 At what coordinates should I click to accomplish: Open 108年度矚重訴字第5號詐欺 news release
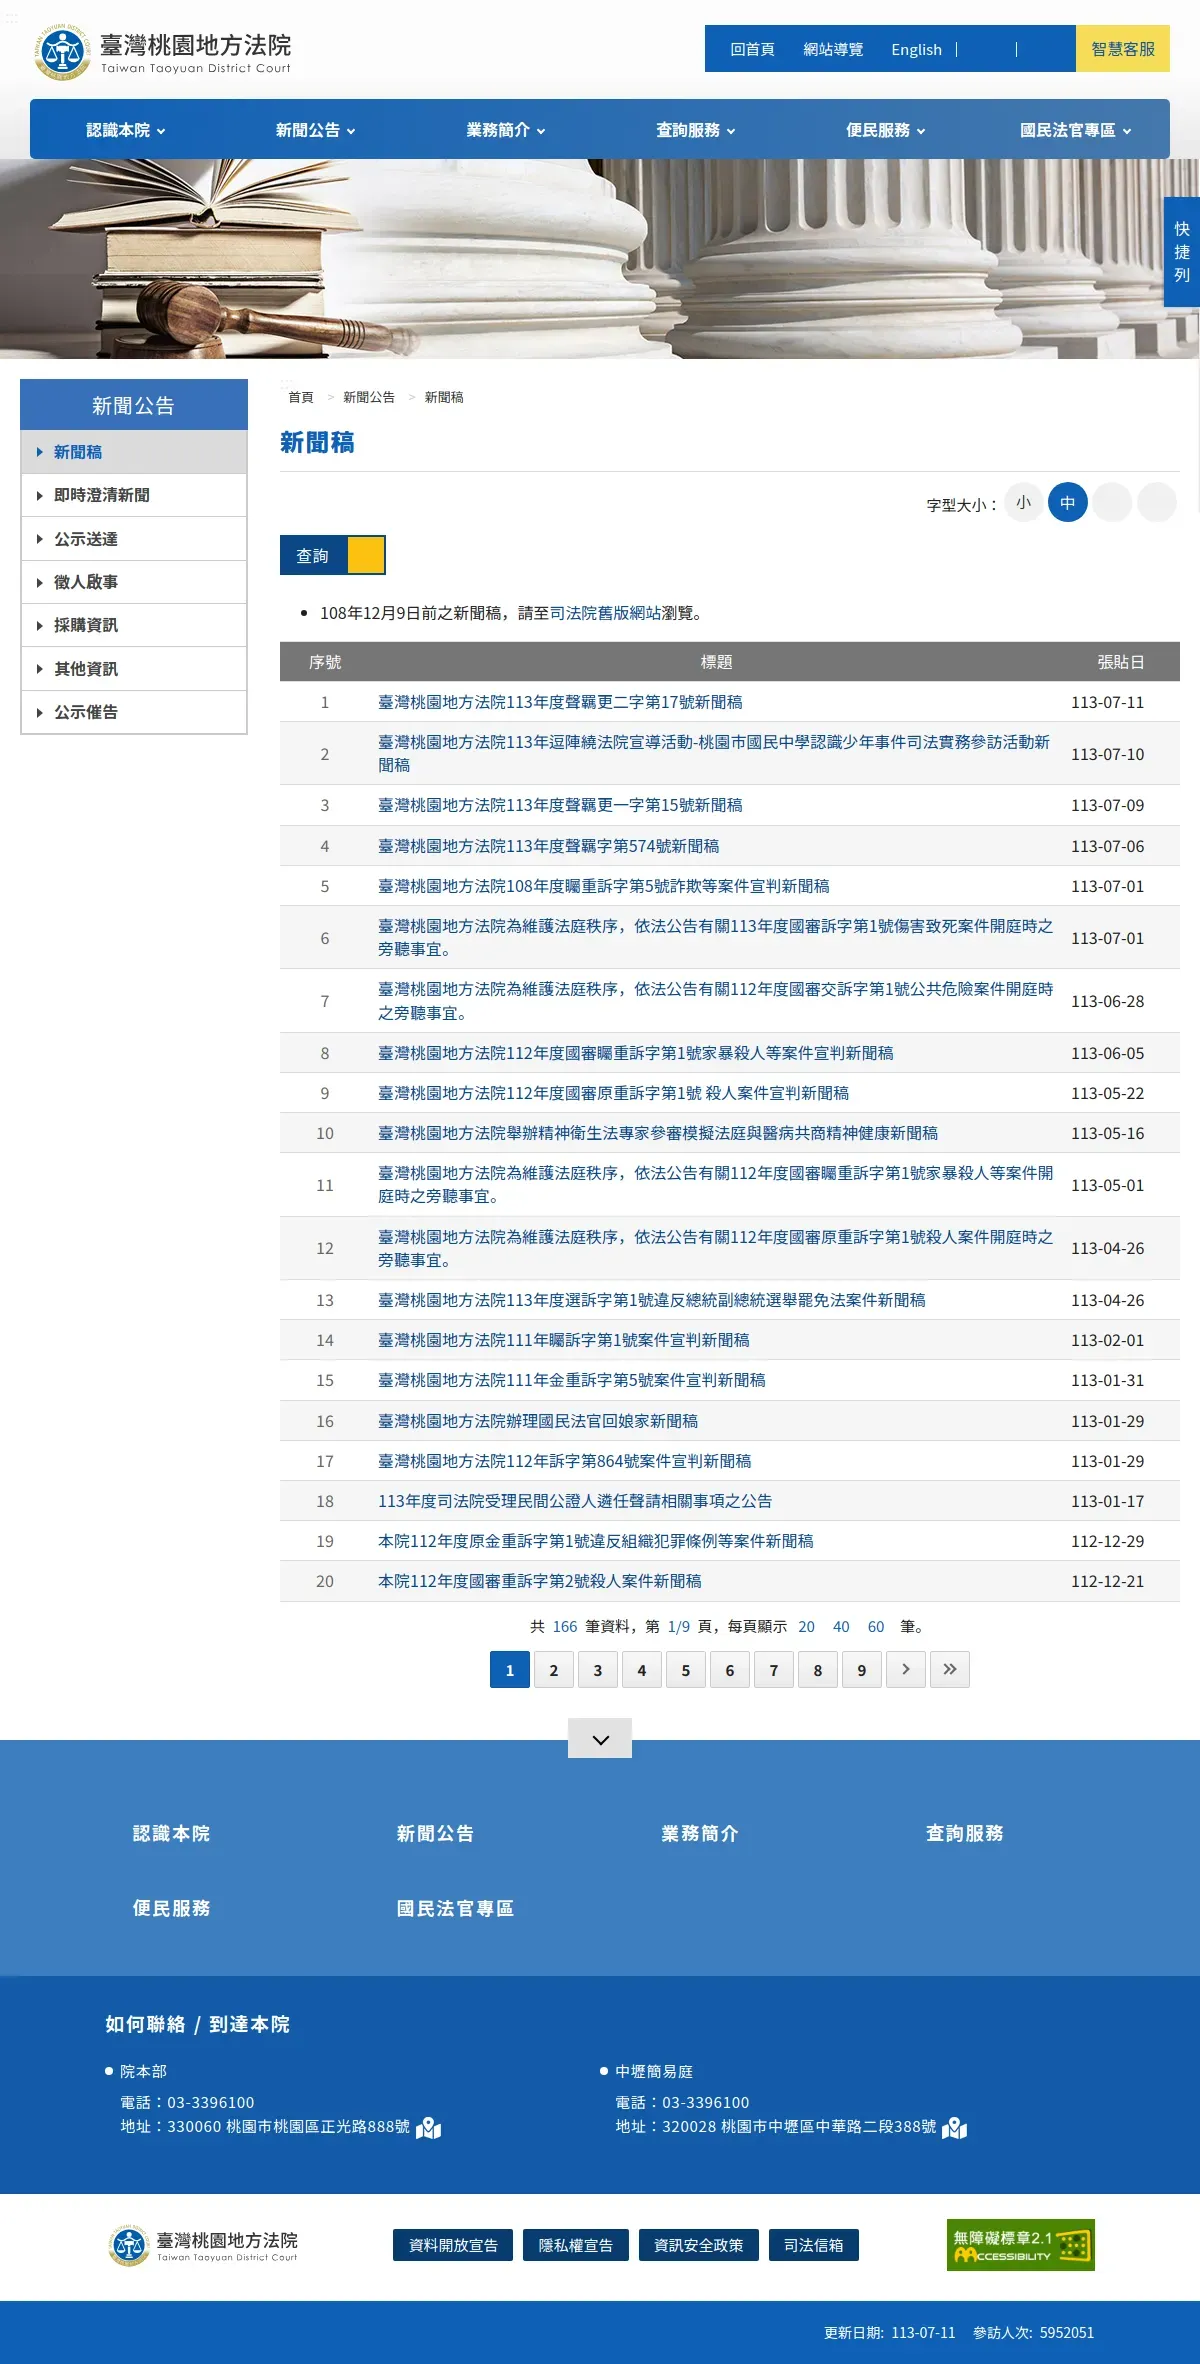point(604,886)
